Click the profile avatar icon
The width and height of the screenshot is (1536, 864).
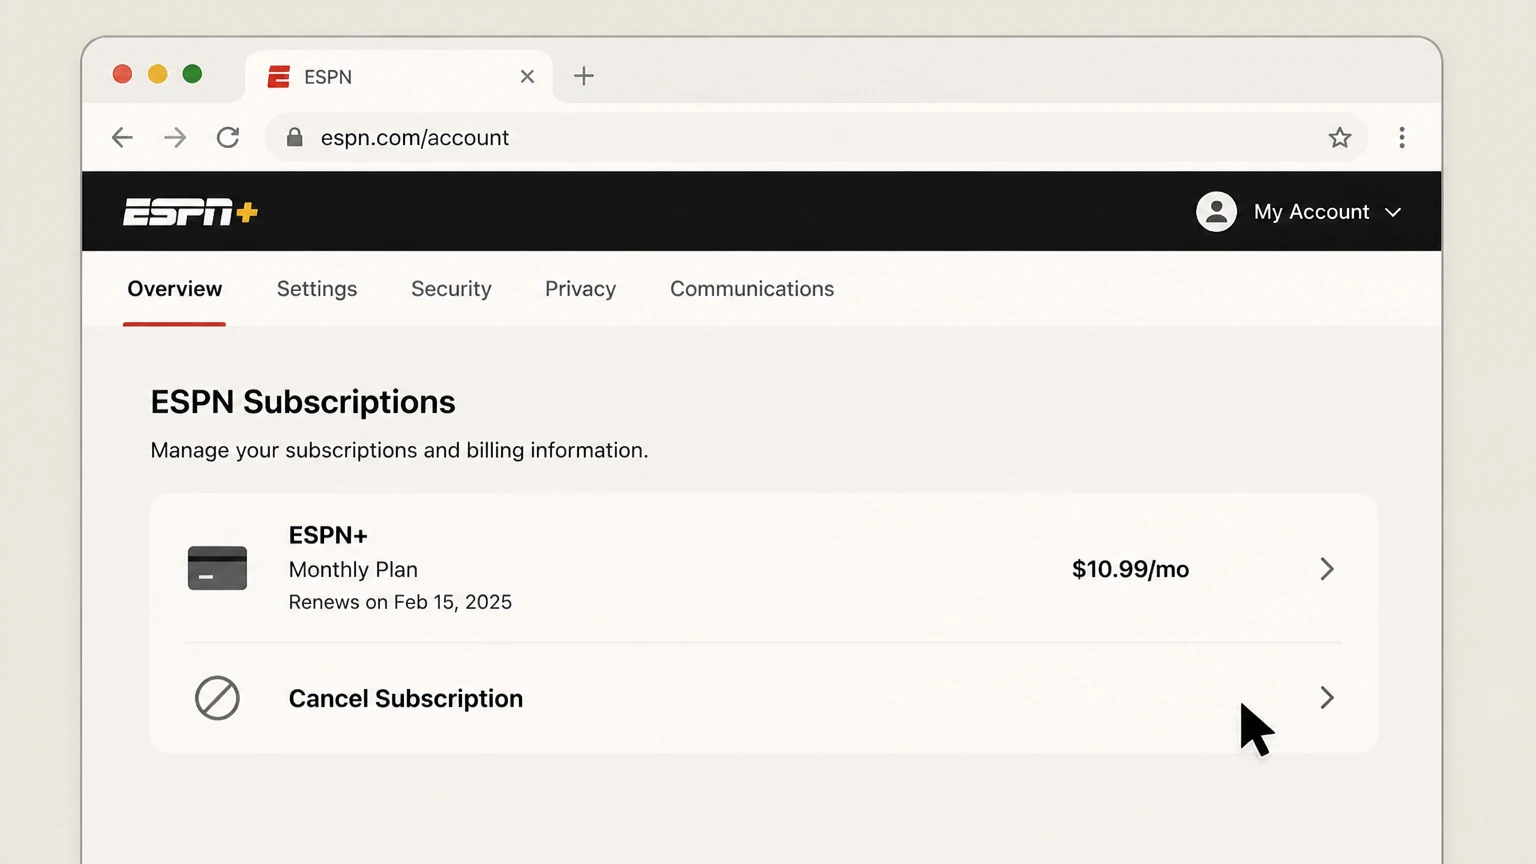(x=1216, y=212)
